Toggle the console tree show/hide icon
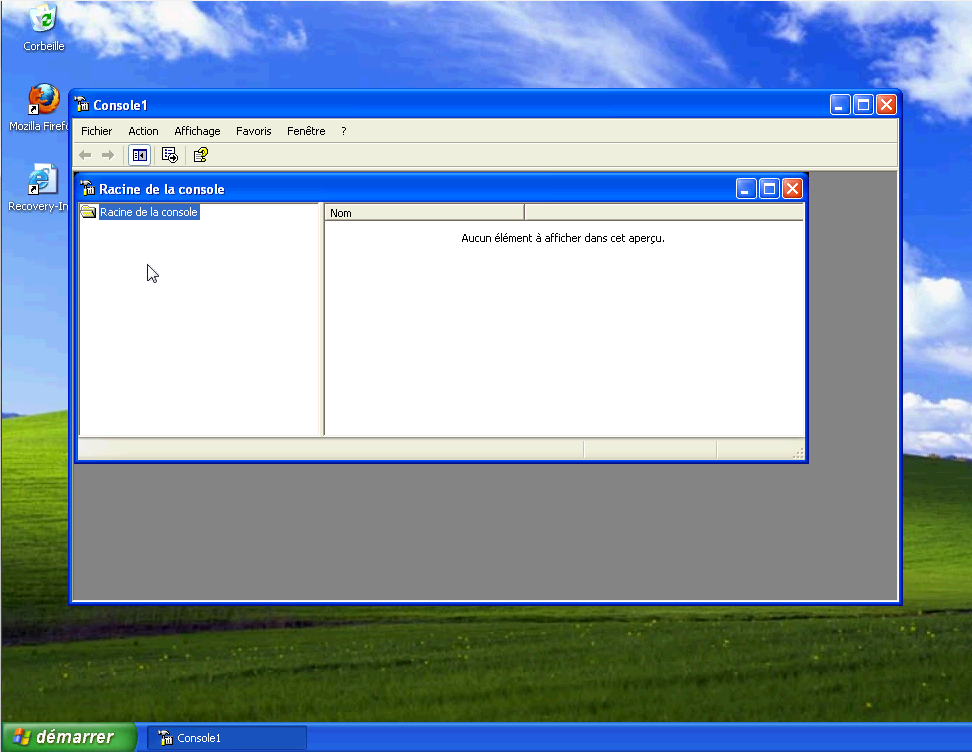The image size is (972, 752). [139, 155]
